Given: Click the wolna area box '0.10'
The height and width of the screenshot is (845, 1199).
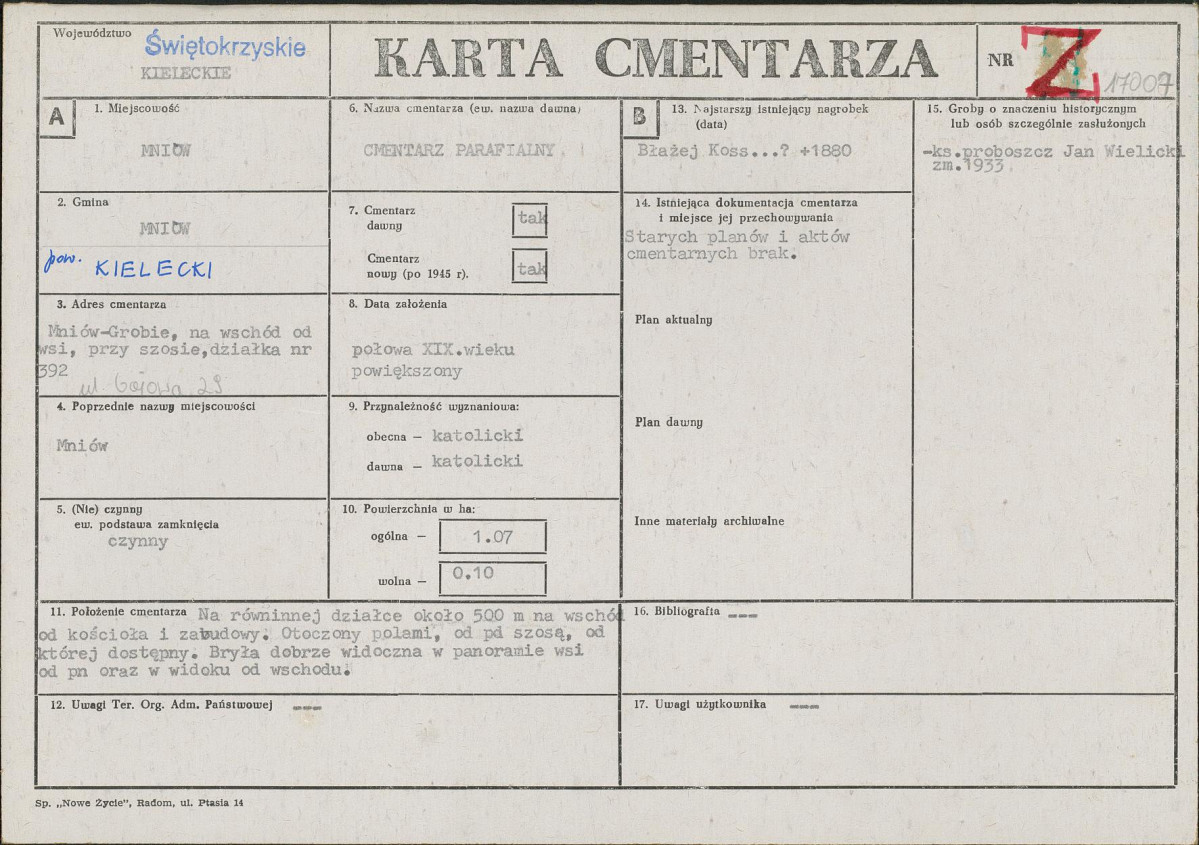Looking at the screenshot, I should (492, 579).
